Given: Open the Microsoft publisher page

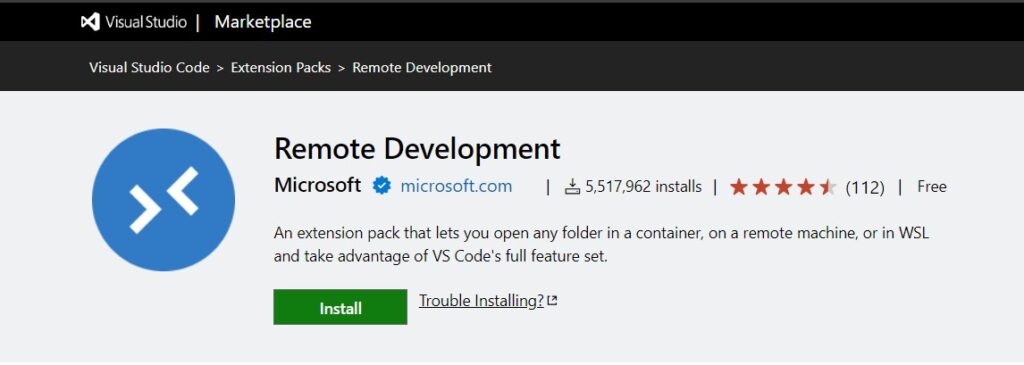Looking at the screenshot, I should click(x=317, y=185).
